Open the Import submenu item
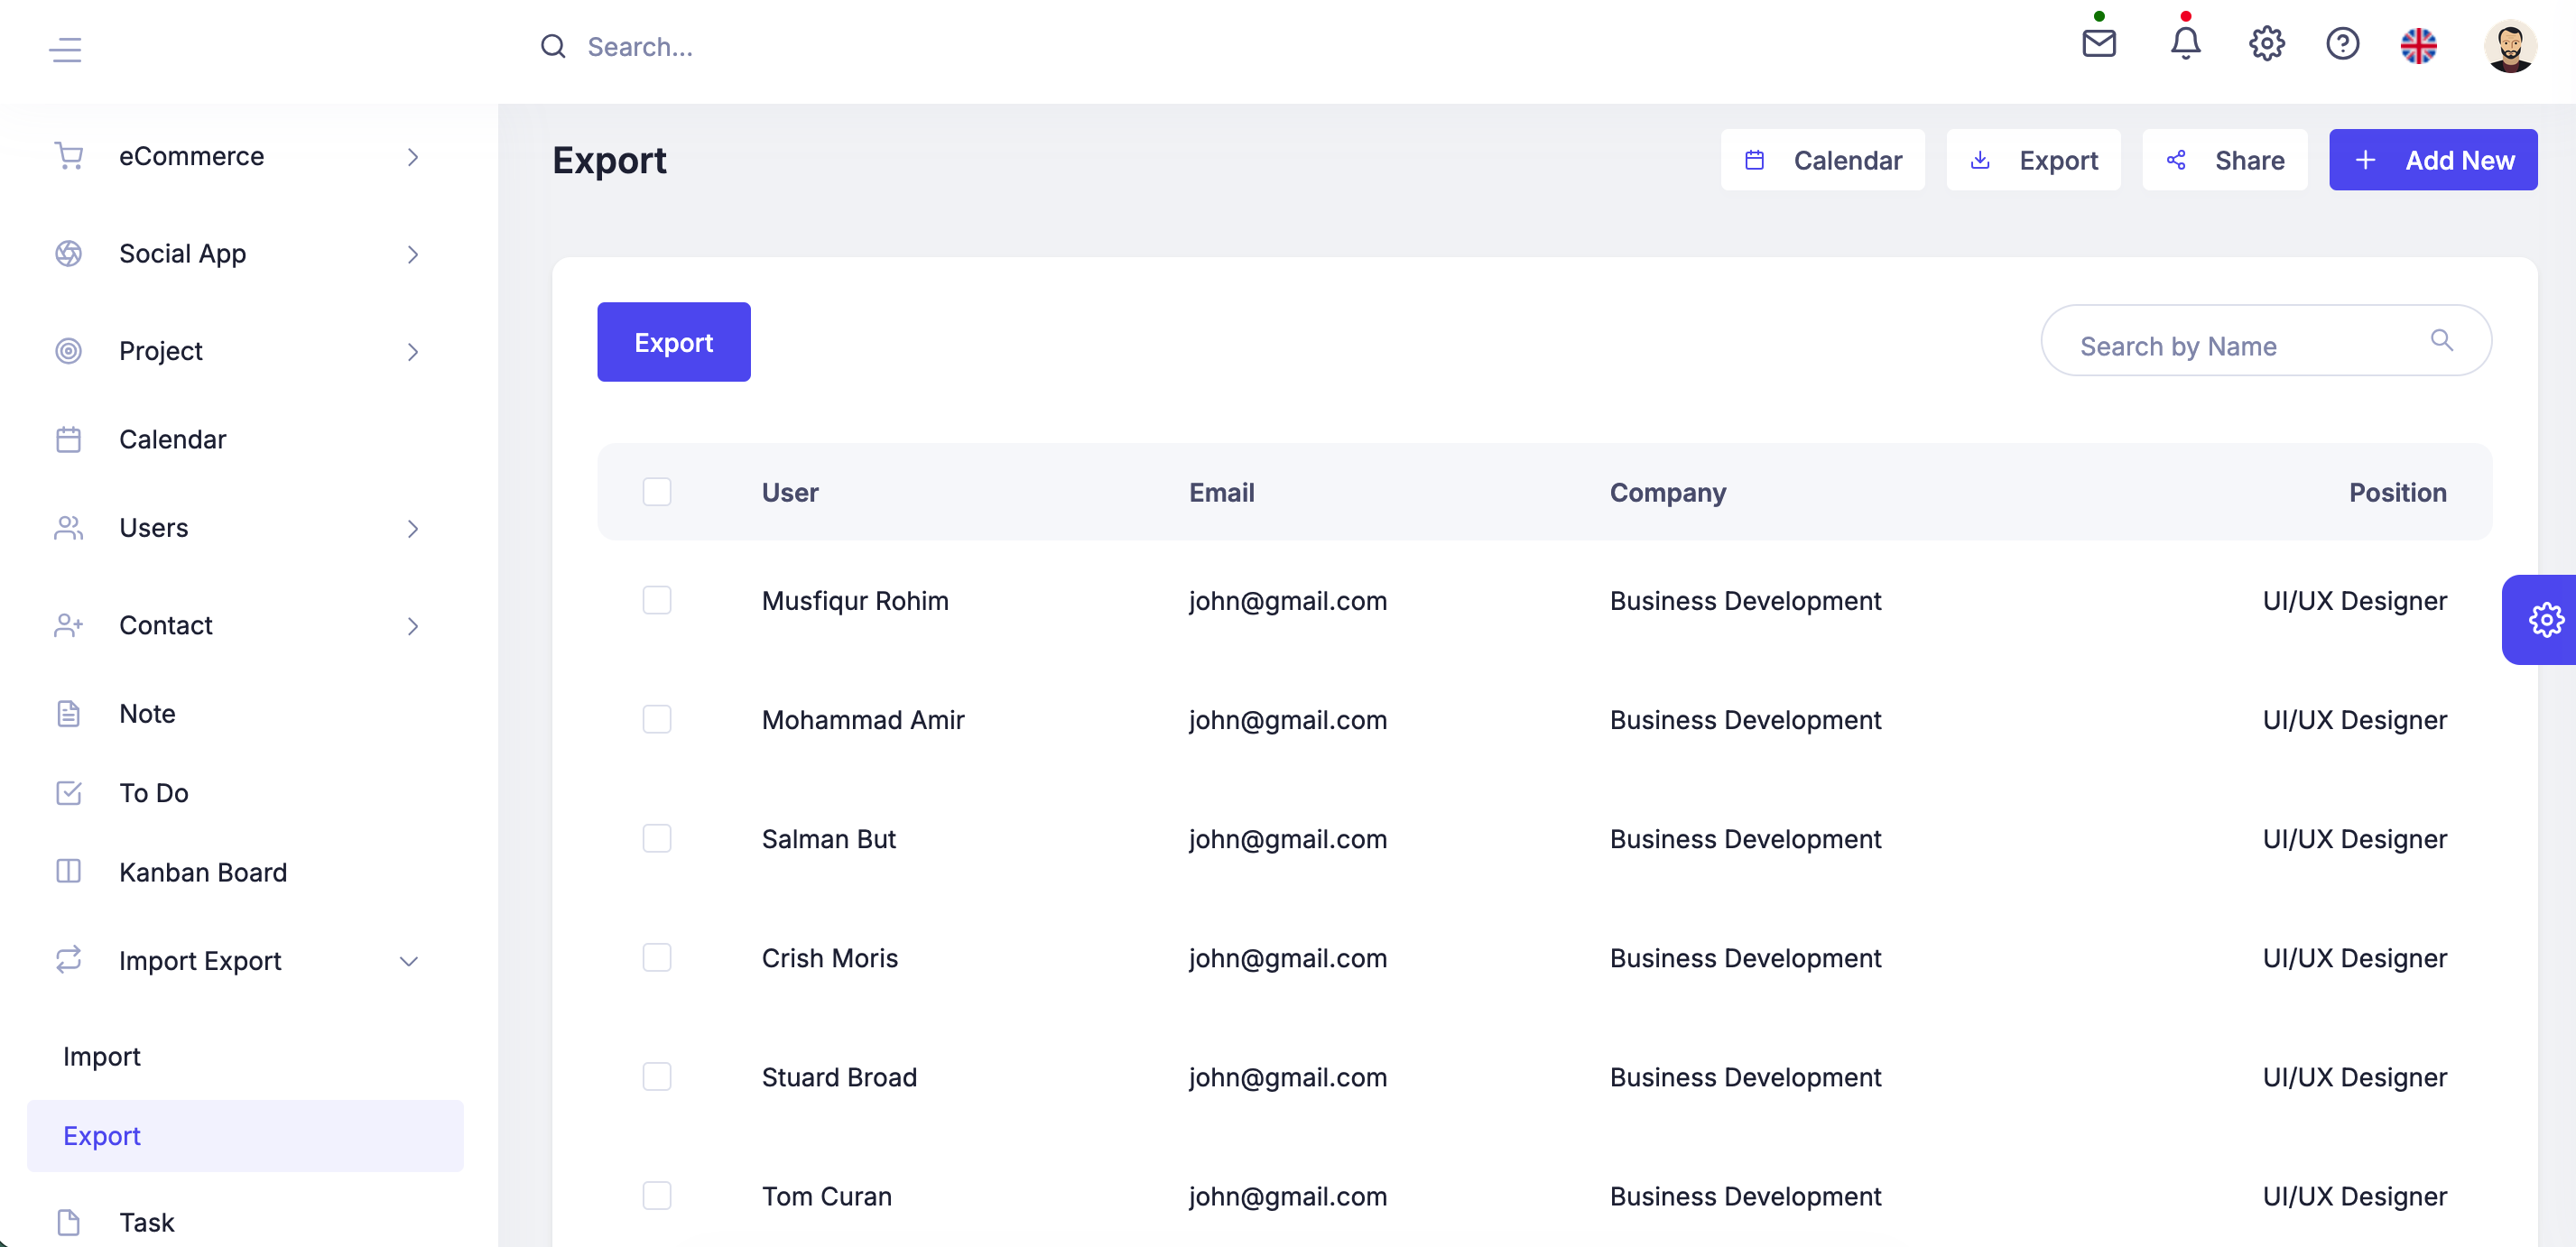 click(x=102, y=1056)
